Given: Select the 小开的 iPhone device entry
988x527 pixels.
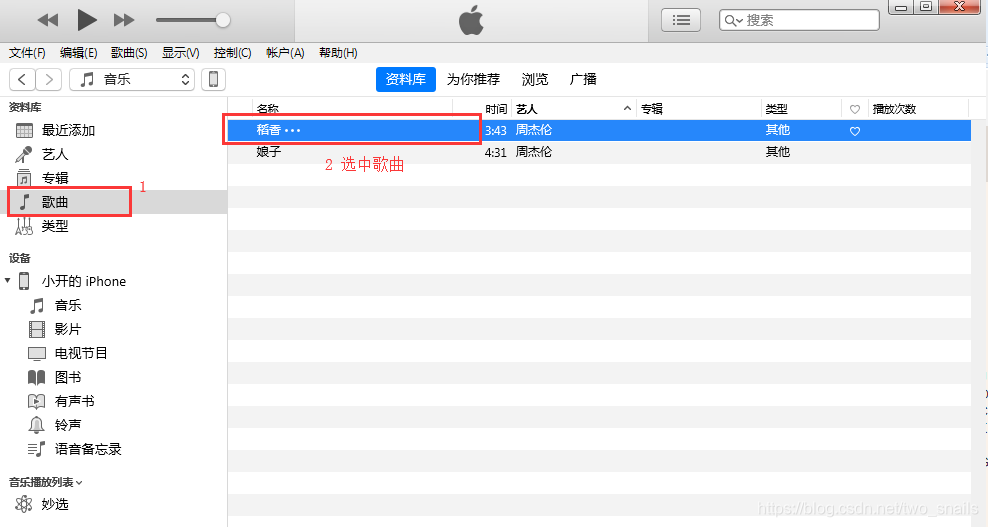Looking at the screenshot, I should click(x=83, y=281).
